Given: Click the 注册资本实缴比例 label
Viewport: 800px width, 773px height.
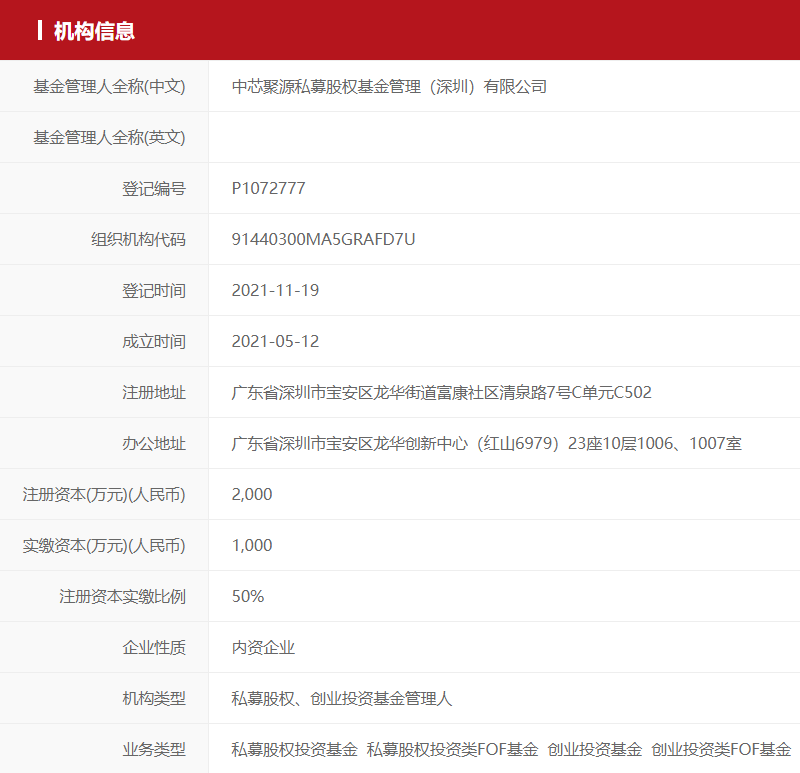Looking at the screenshot, I should 122,596.
